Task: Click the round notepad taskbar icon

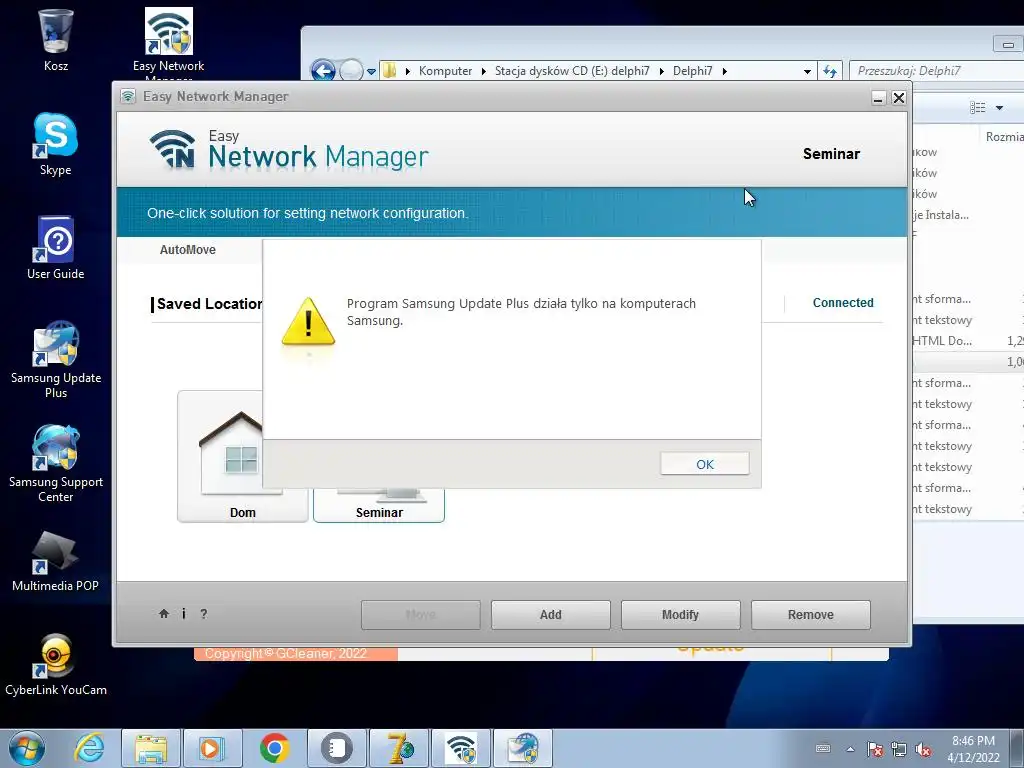Action: click(x=336, y=748)
